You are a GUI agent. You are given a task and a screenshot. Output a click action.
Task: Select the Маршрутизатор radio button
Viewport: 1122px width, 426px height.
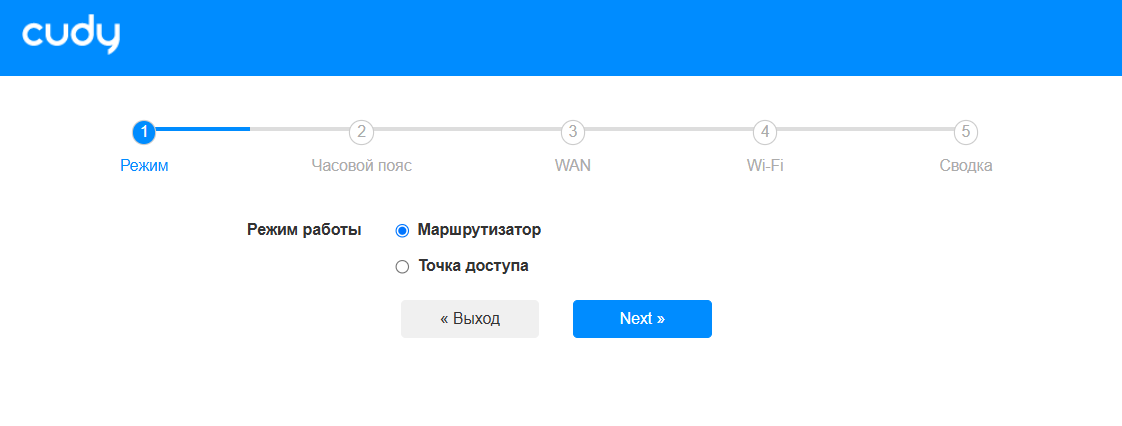coord(403,230)
